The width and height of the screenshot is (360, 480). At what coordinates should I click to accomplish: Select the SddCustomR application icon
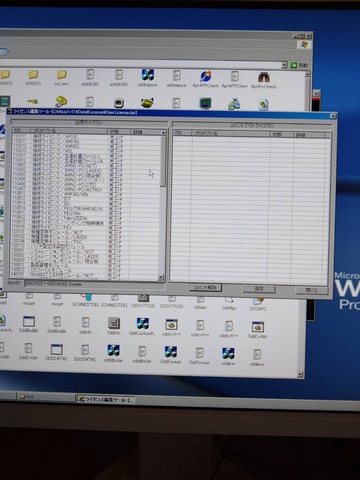143,323
